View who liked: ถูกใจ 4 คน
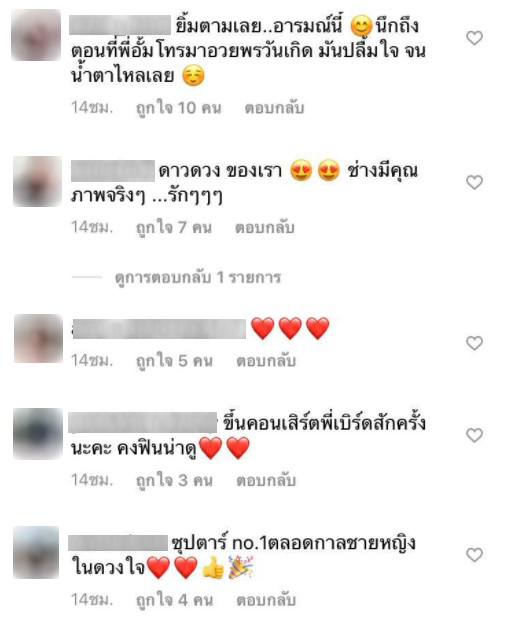This screenshot has width=512, height=625. pyautogui.click(x=174, y=600)
